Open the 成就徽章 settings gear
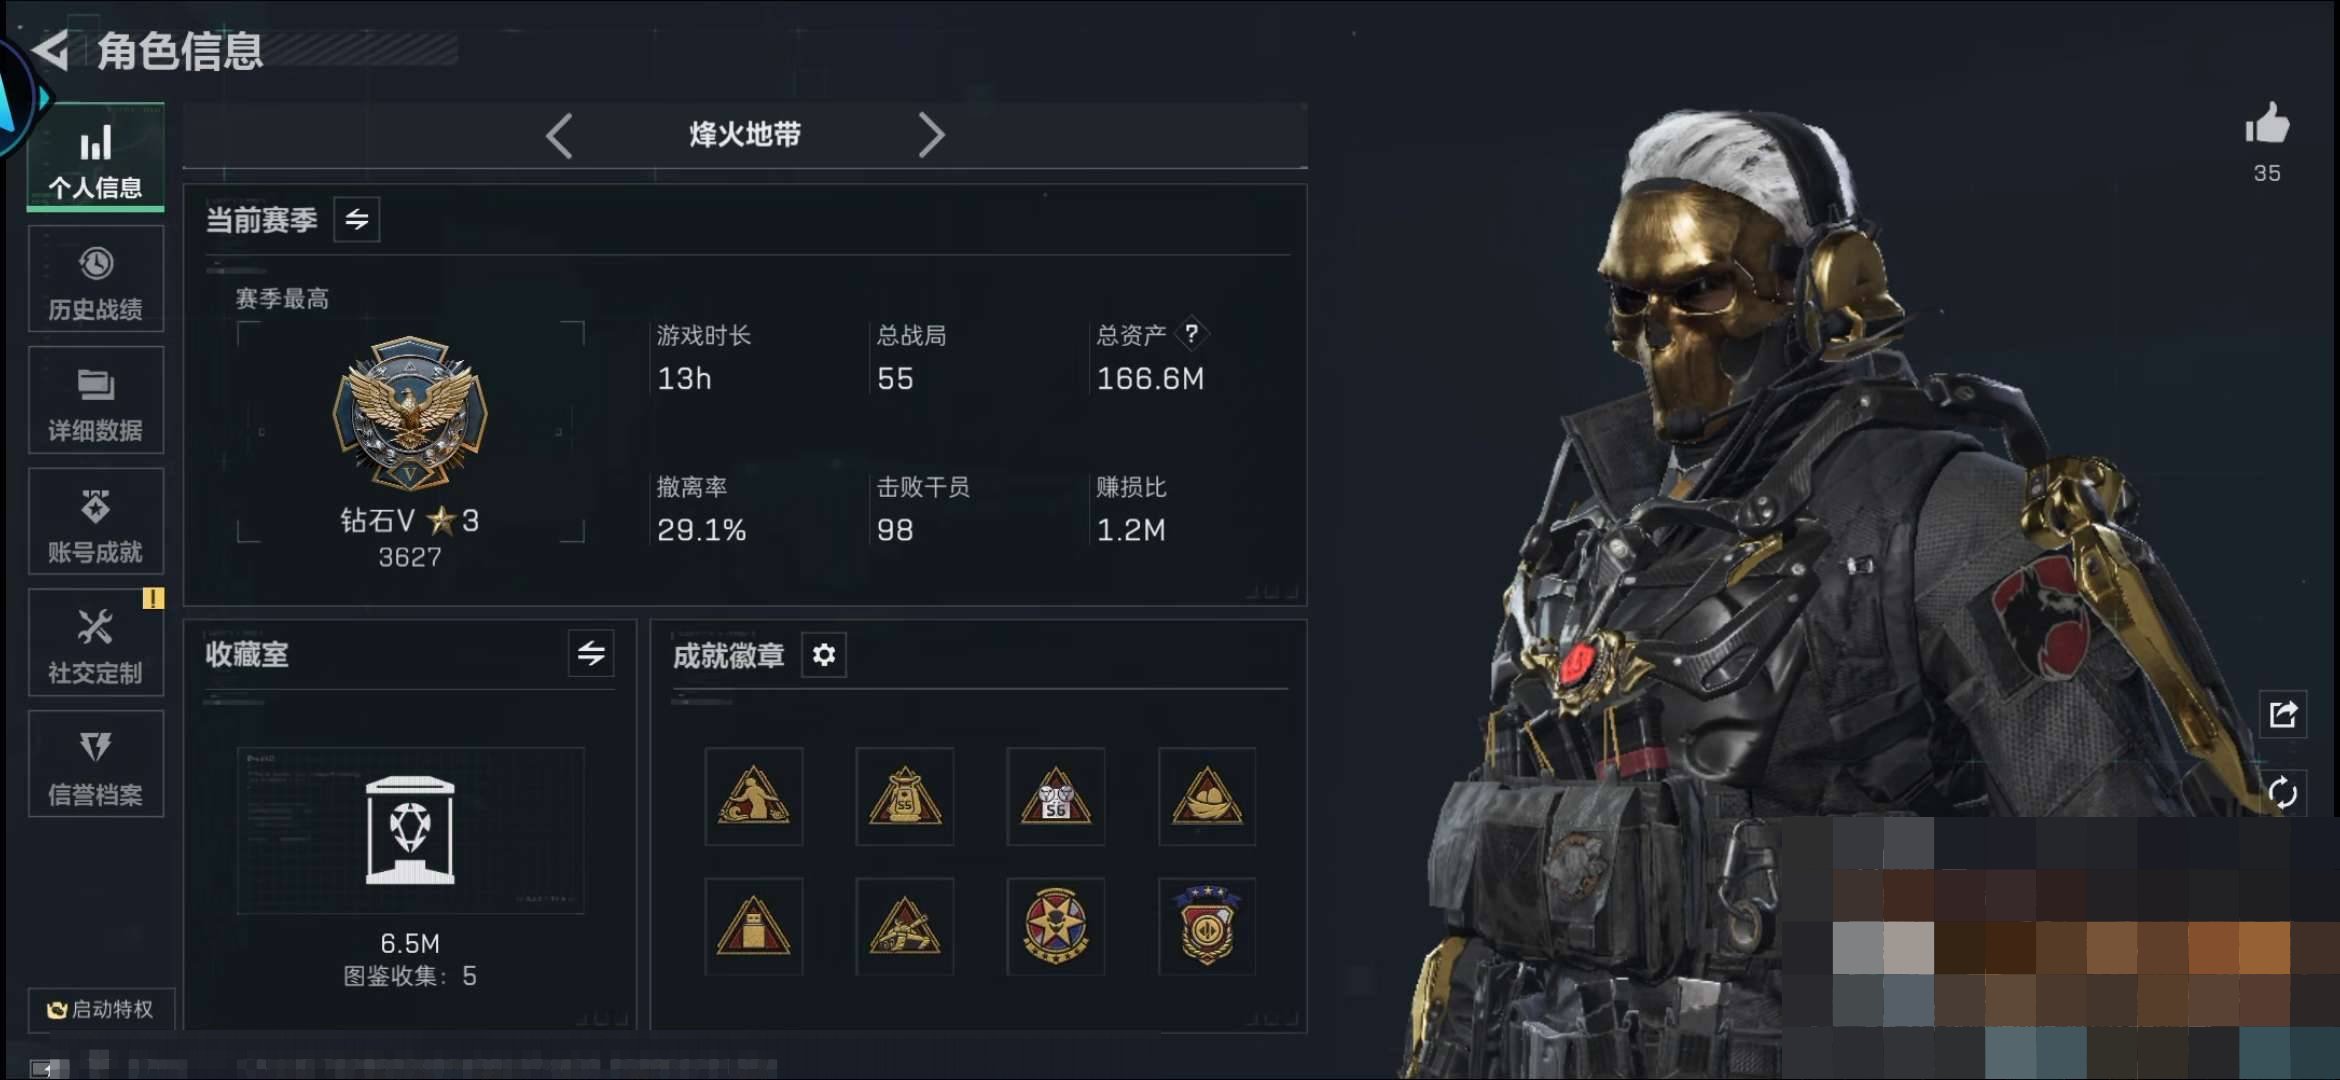The height and width of the screenshot is (1080, 2340). coord(824,655)
